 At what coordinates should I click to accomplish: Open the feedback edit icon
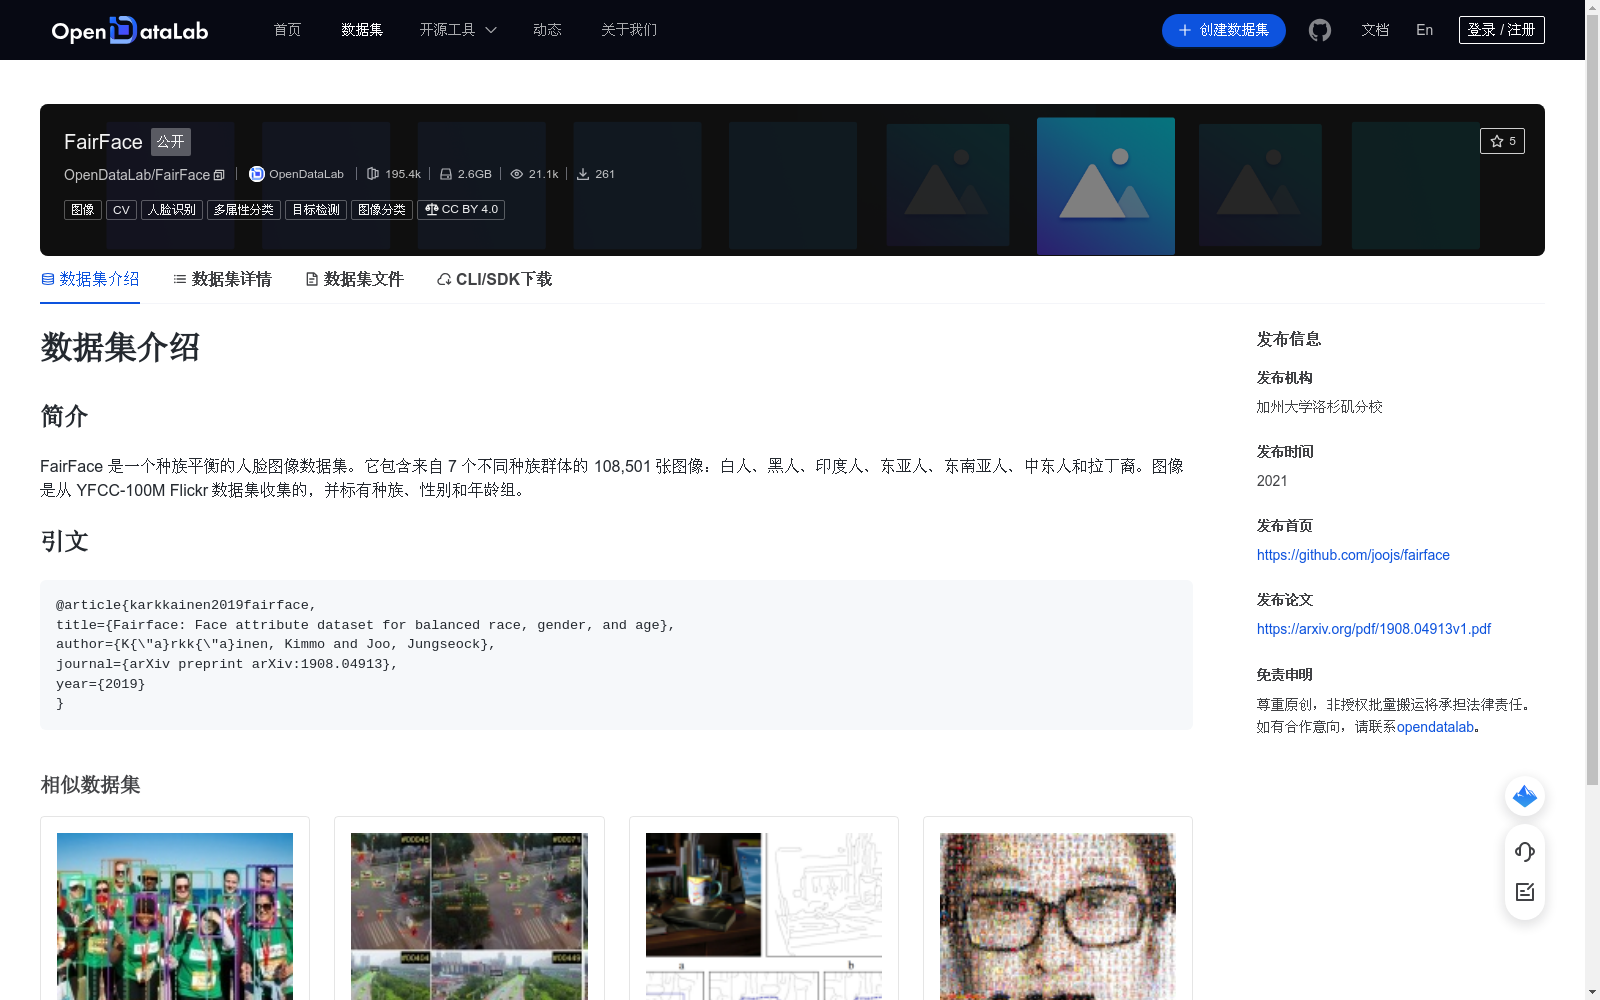[1525, 892]
